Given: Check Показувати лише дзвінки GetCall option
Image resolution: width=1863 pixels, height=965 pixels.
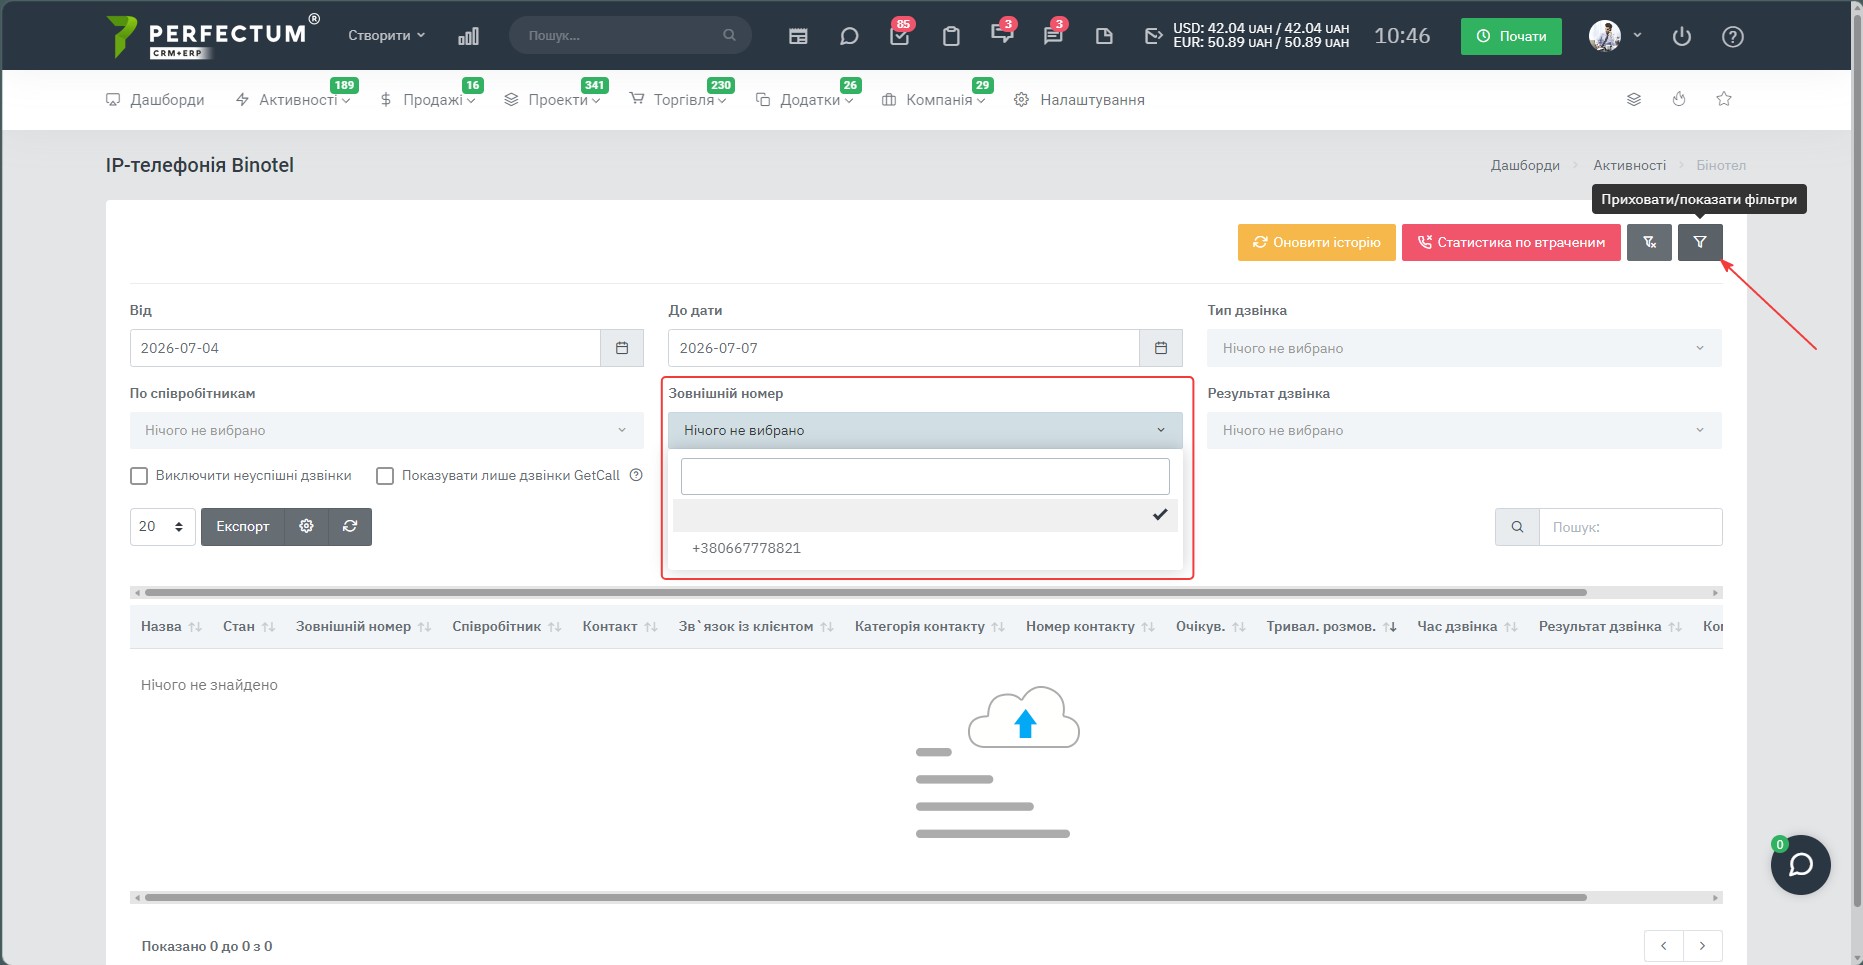Looking at the screenshot, I should coord(385,476).
